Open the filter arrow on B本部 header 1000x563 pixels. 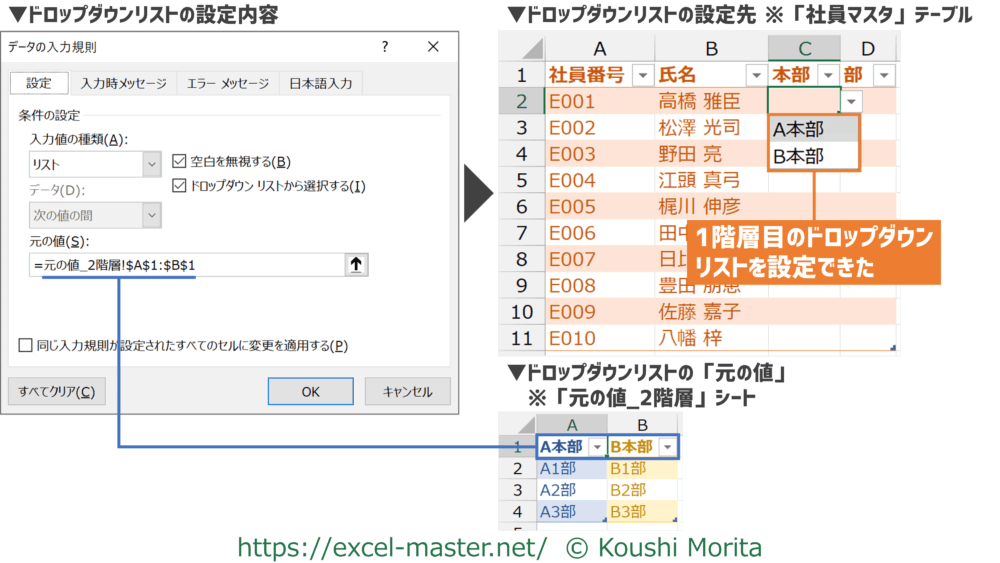point(665,446)
